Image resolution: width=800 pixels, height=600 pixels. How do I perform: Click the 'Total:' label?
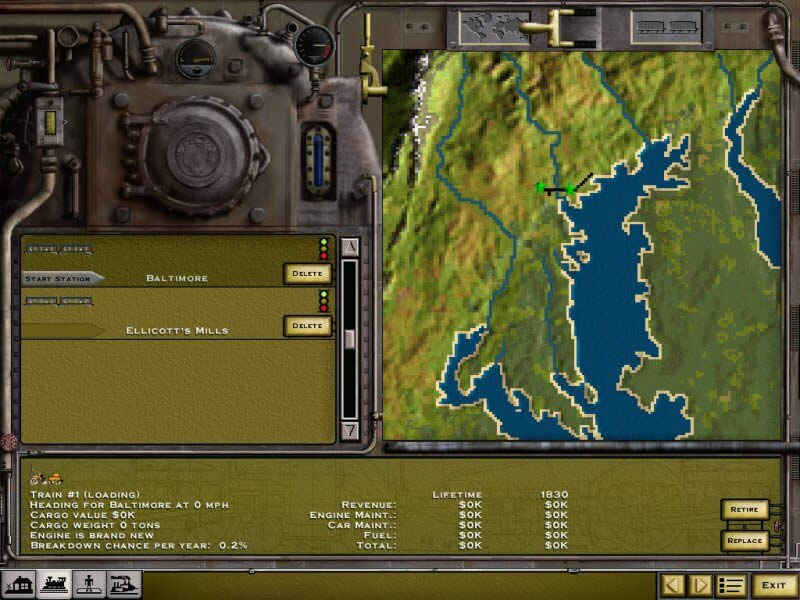(376, 545)
